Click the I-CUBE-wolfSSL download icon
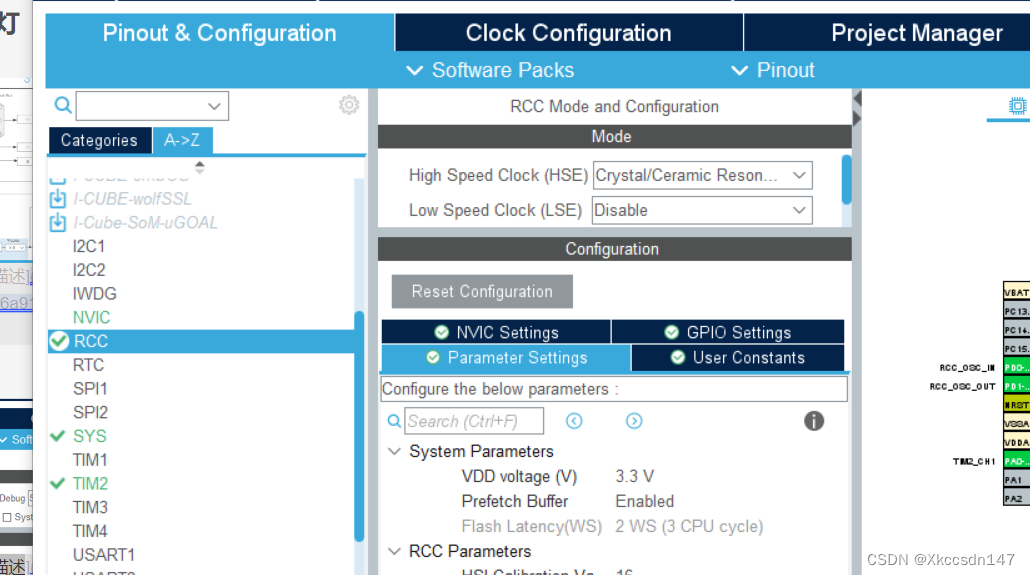Viewport: 1030px width, 575px height. [58, 198]
